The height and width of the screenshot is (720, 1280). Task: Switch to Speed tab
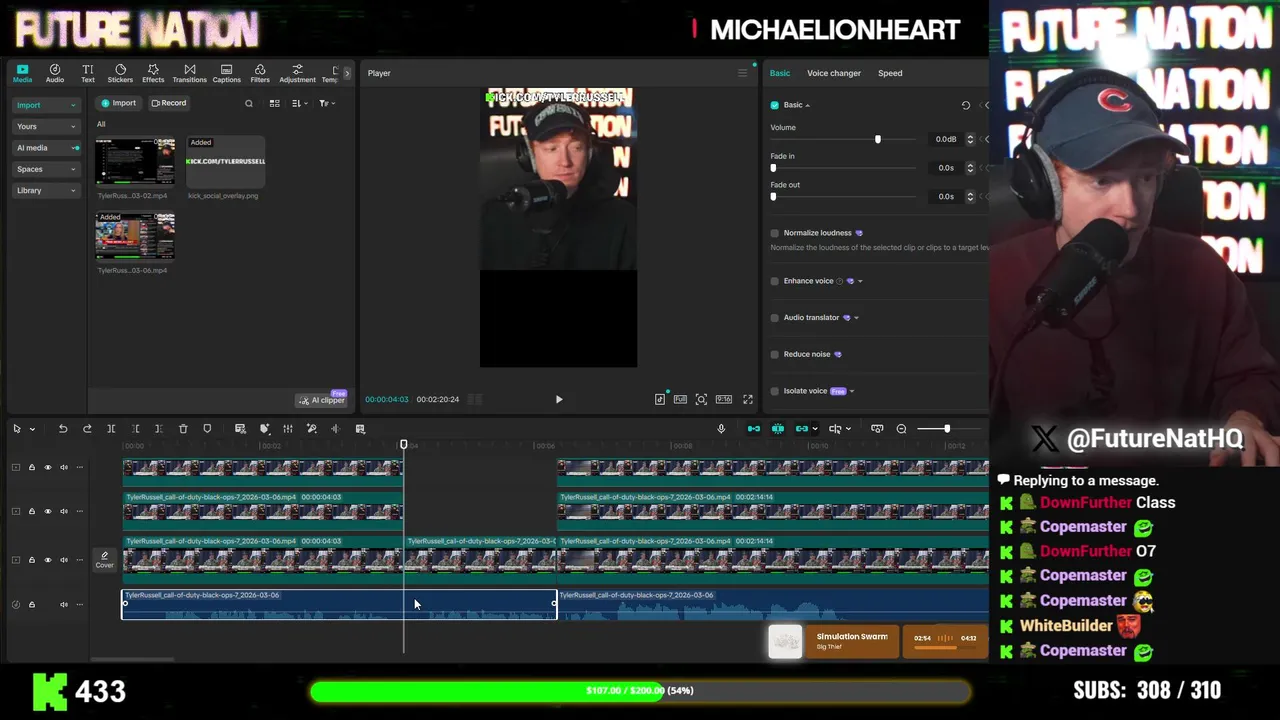890,73
